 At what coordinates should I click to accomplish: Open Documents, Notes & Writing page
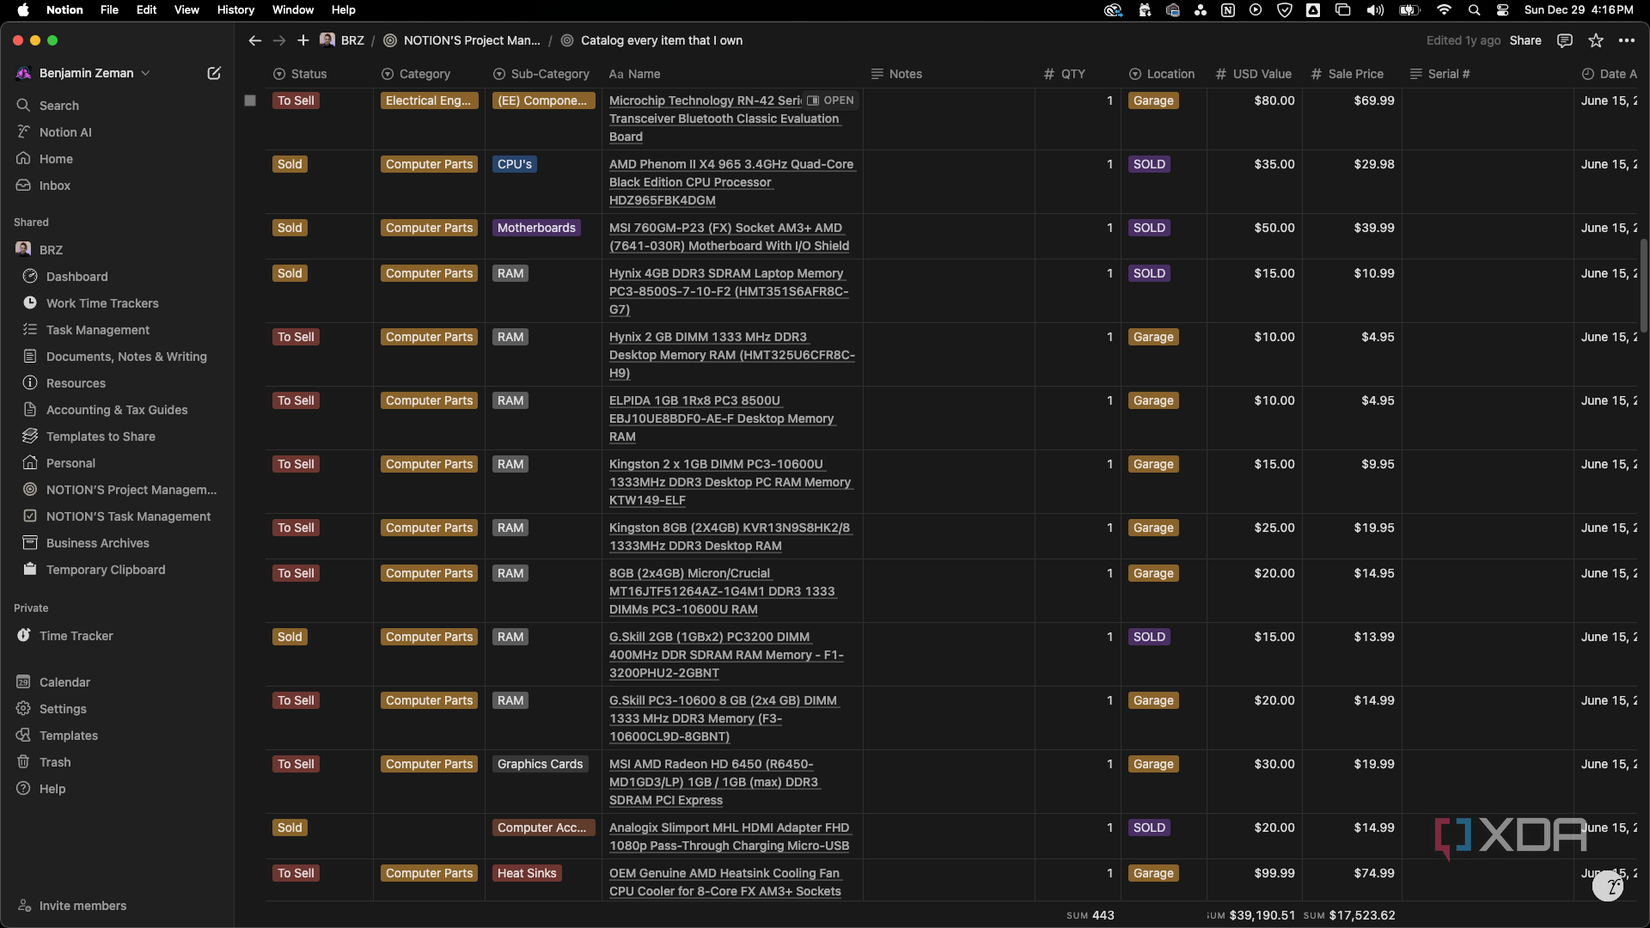coord(126,356)
